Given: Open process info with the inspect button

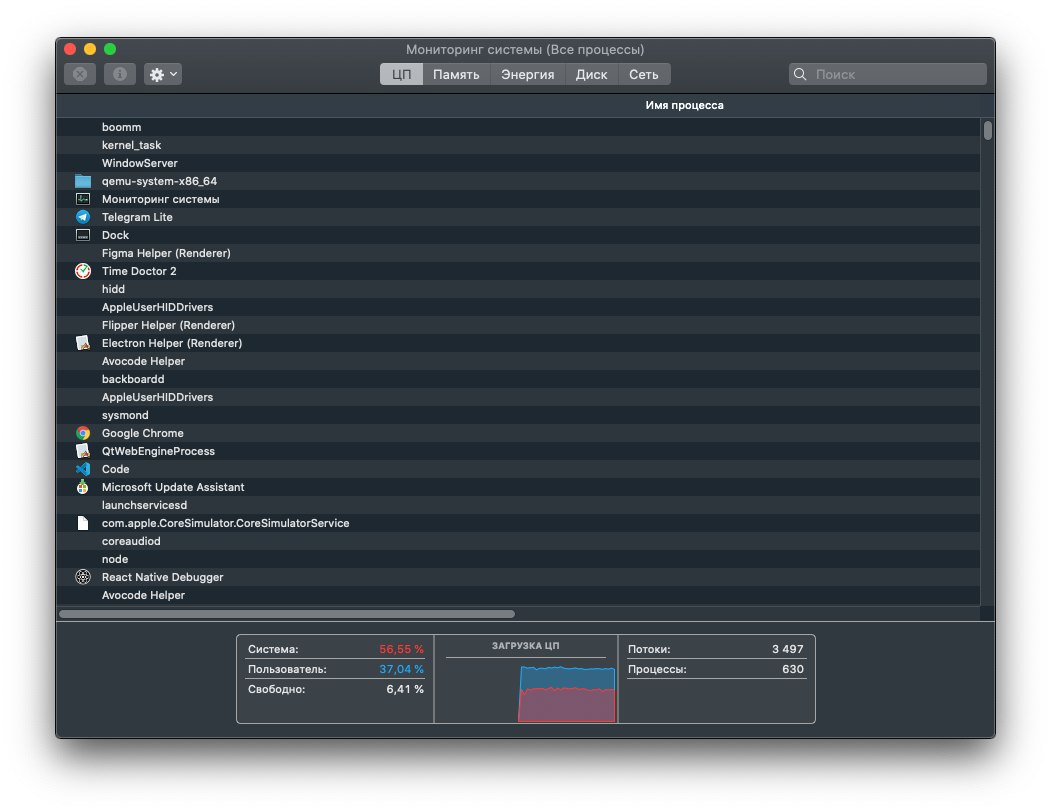Looking at the screenshot, I should [120, 74].
